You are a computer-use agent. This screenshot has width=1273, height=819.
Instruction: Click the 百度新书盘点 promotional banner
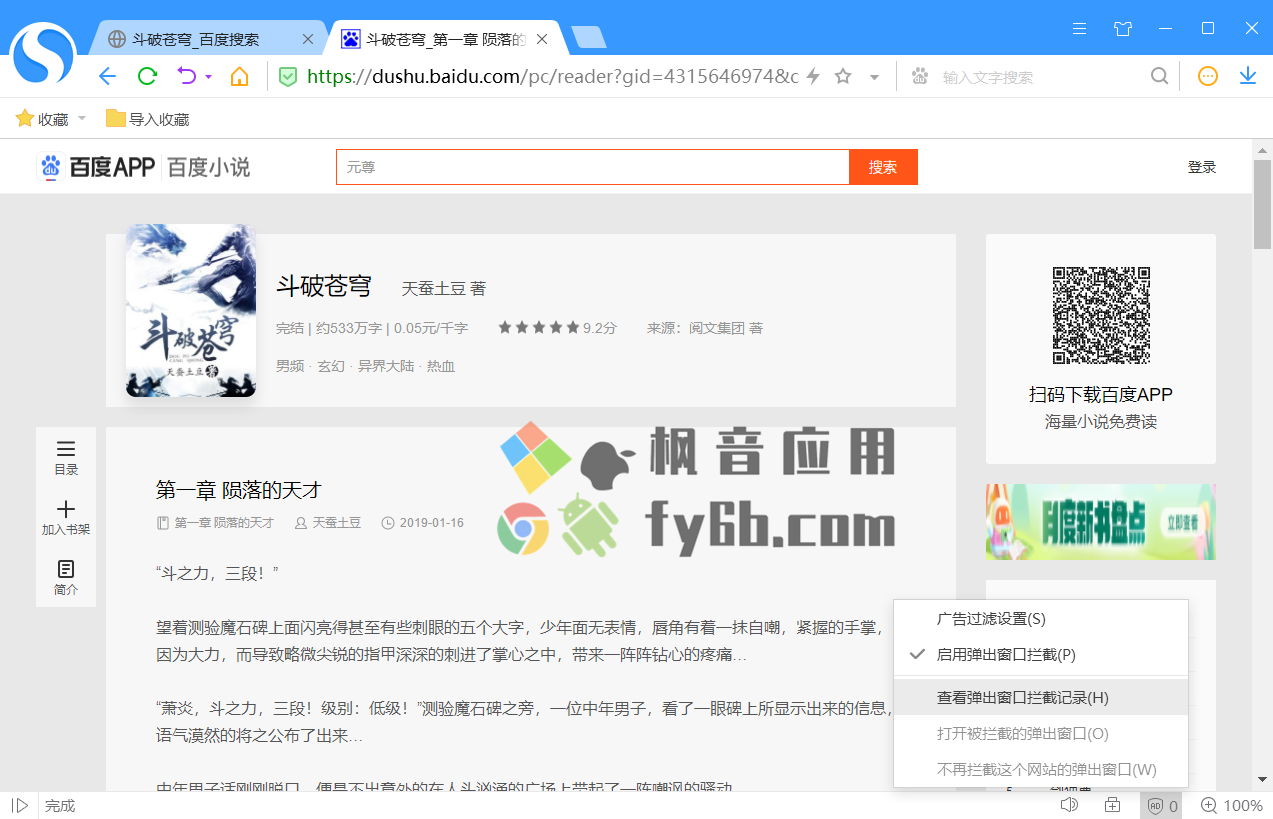click(1101, 521)
